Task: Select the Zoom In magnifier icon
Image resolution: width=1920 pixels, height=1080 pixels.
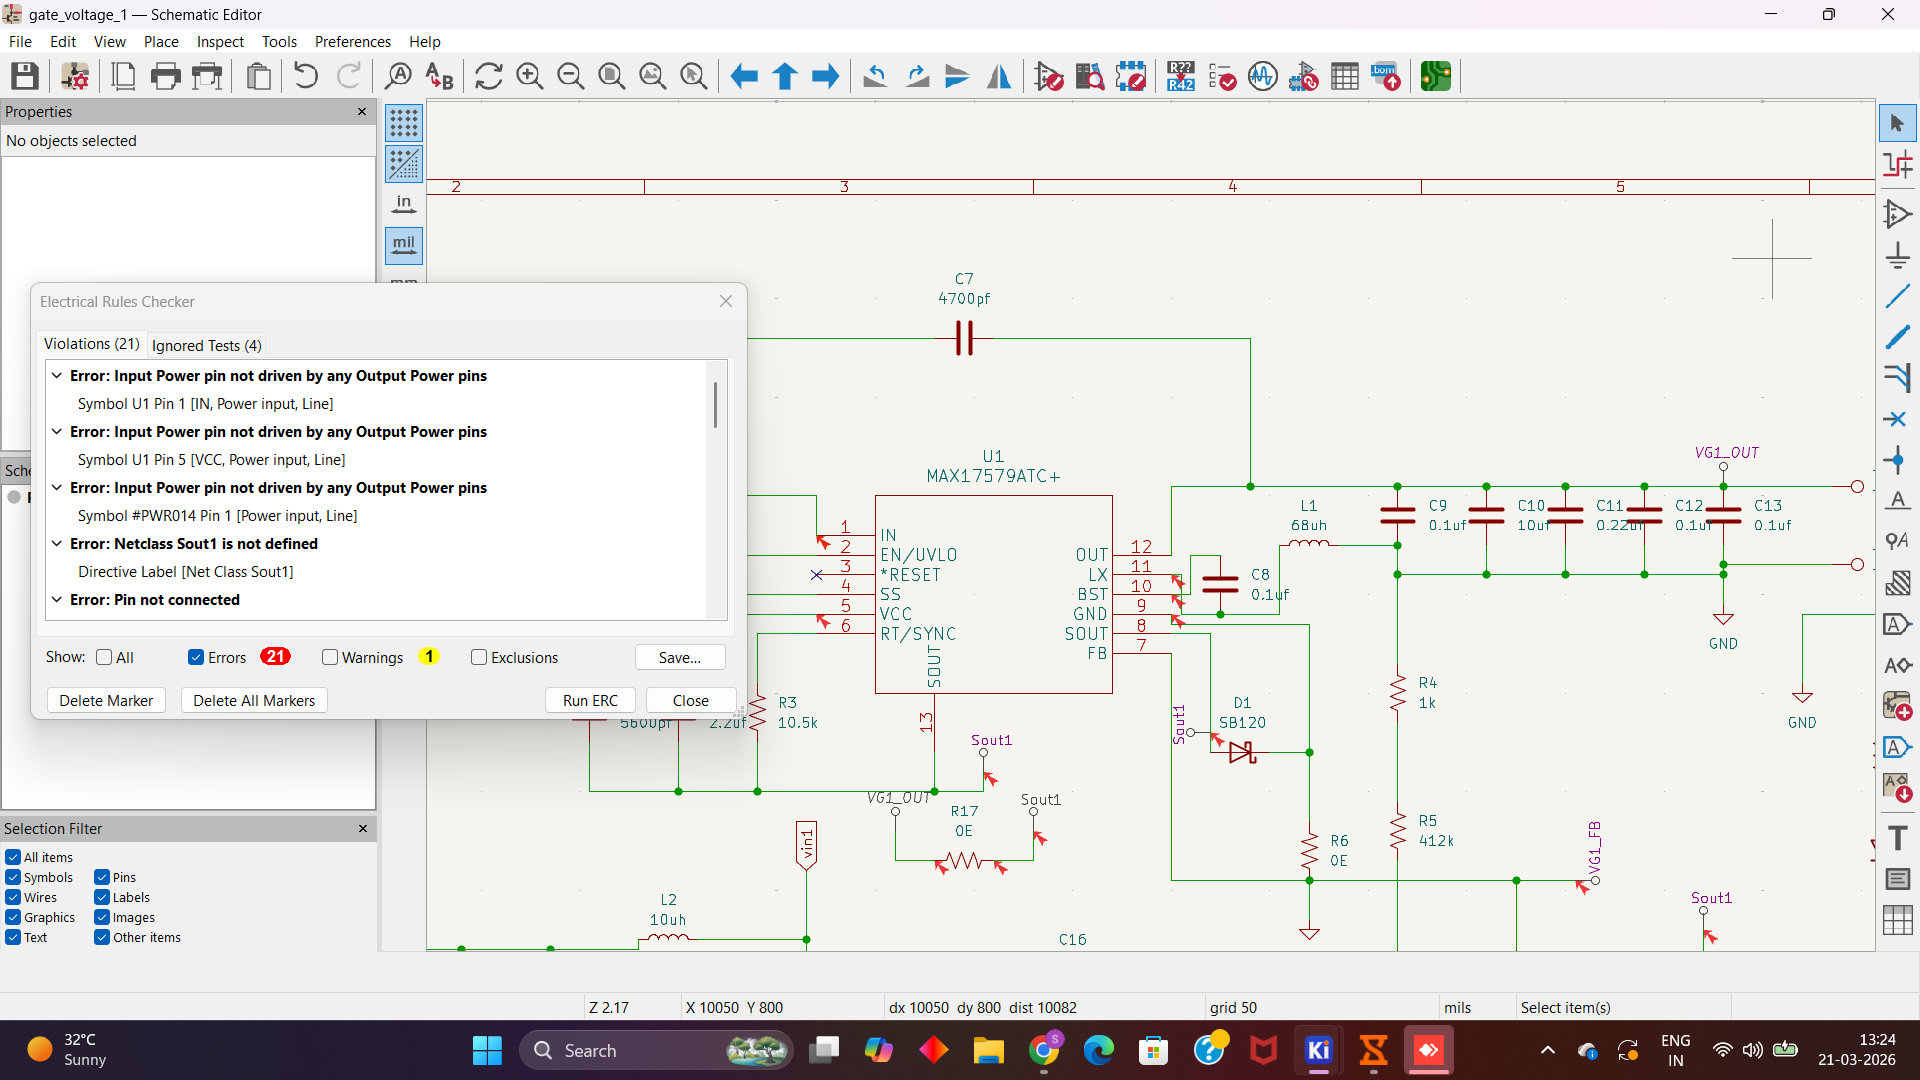Action: 529,76
